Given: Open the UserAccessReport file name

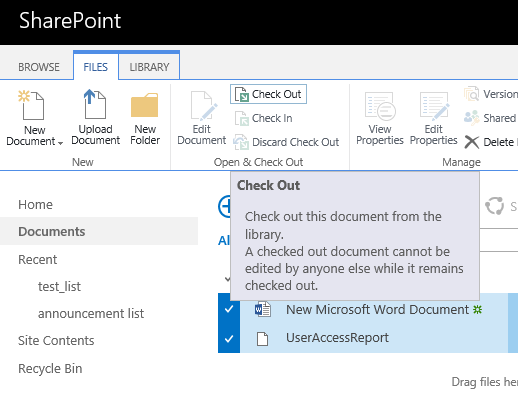Looking at the screenshot, I should point(337,338).
